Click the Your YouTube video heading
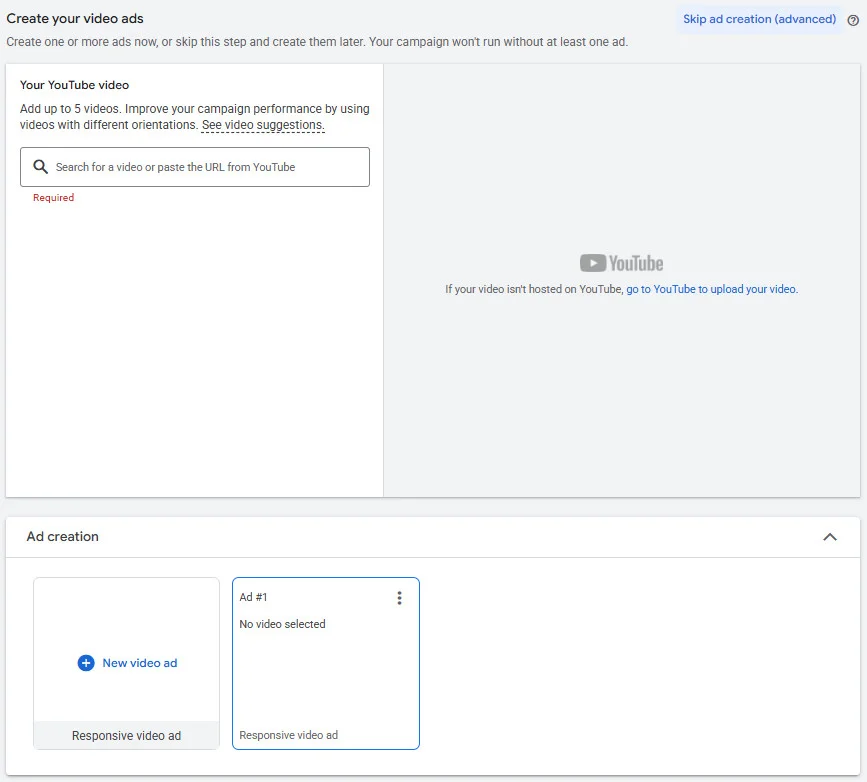 [75, 85]
